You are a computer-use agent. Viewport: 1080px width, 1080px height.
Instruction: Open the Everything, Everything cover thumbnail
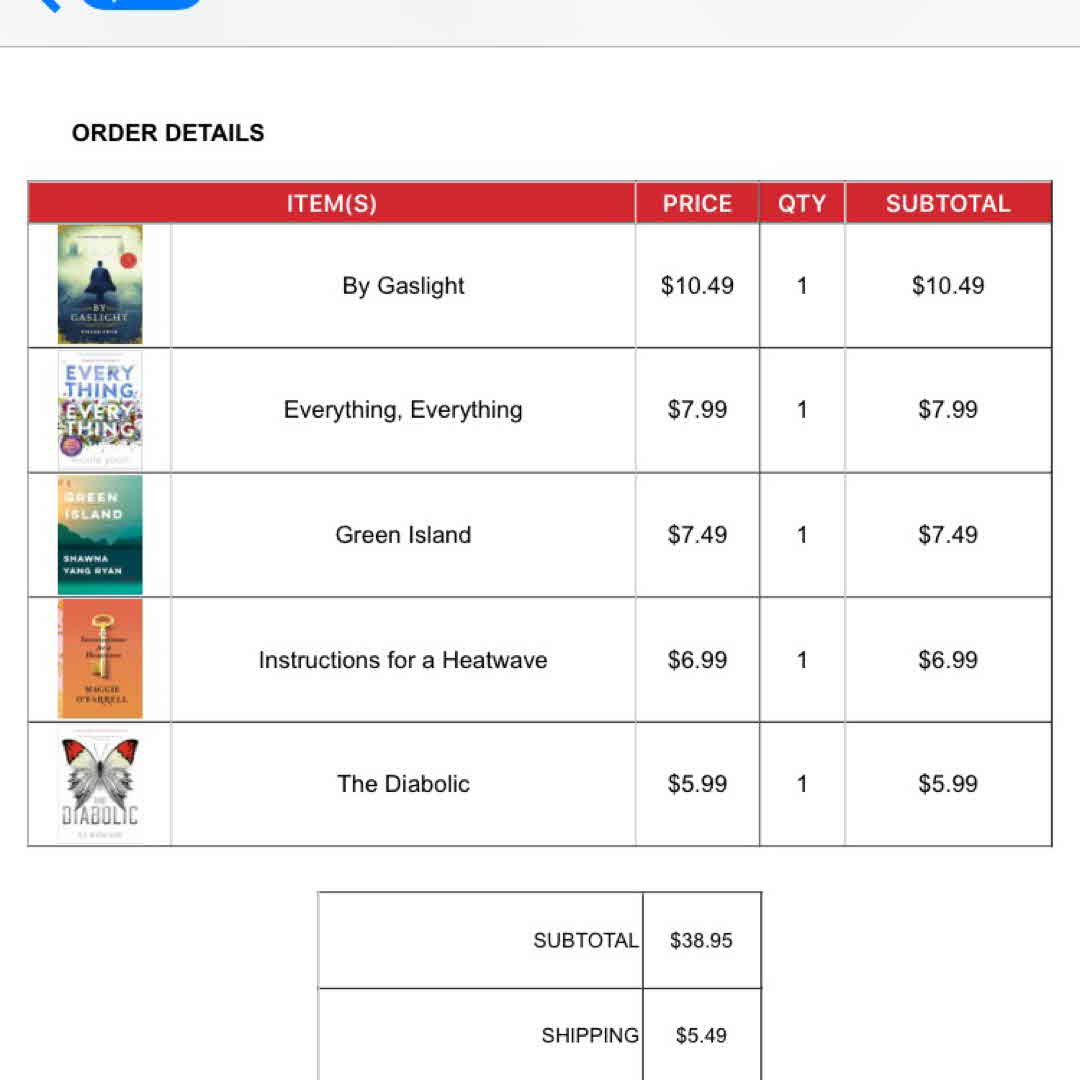click(100, 410)
